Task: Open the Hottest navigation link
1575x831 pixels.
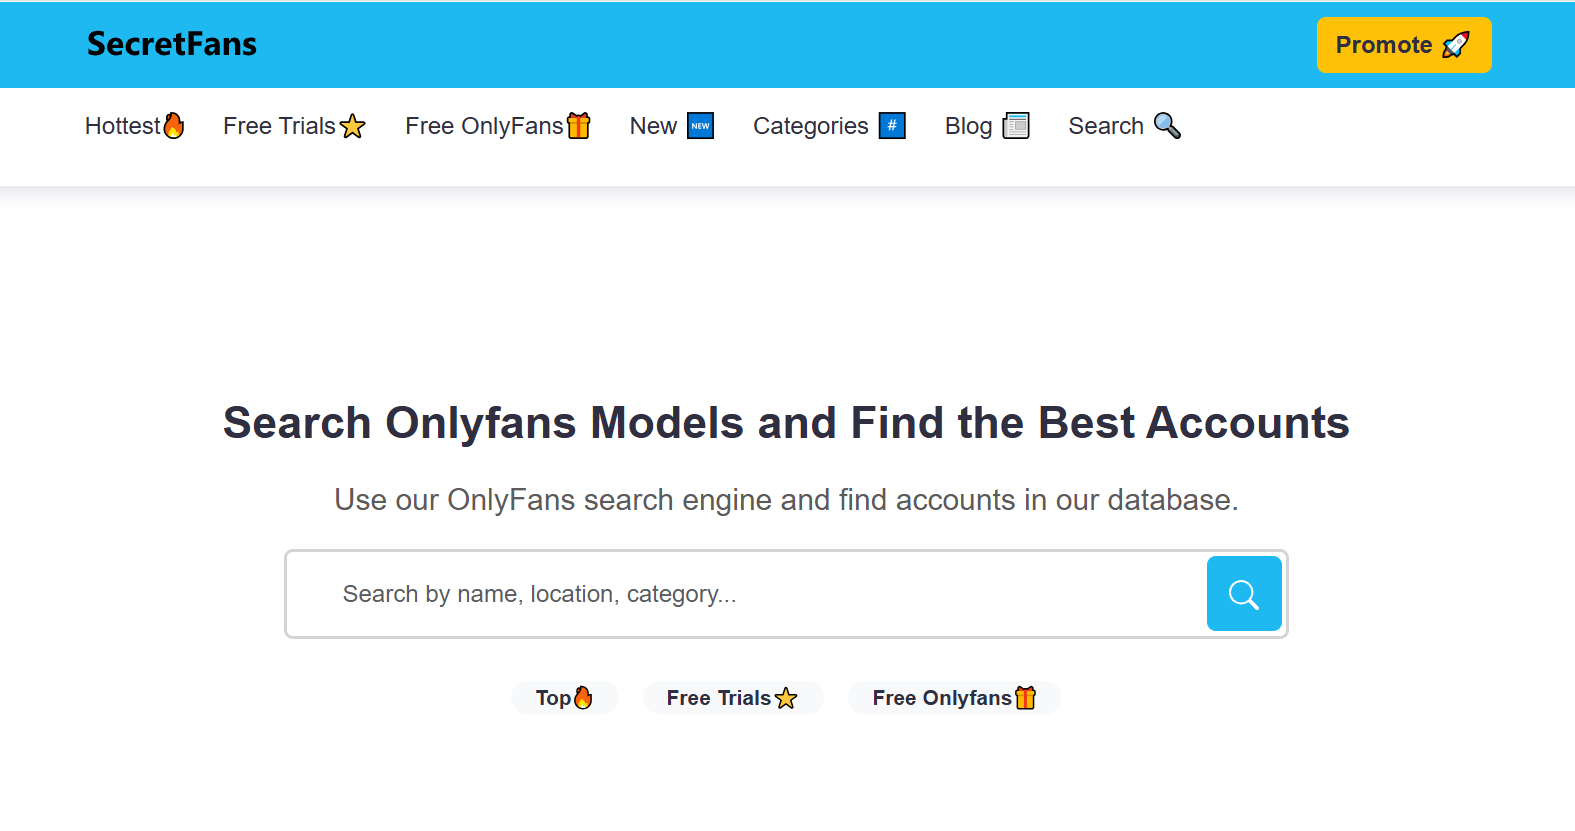Action: (x=122, y=126)
